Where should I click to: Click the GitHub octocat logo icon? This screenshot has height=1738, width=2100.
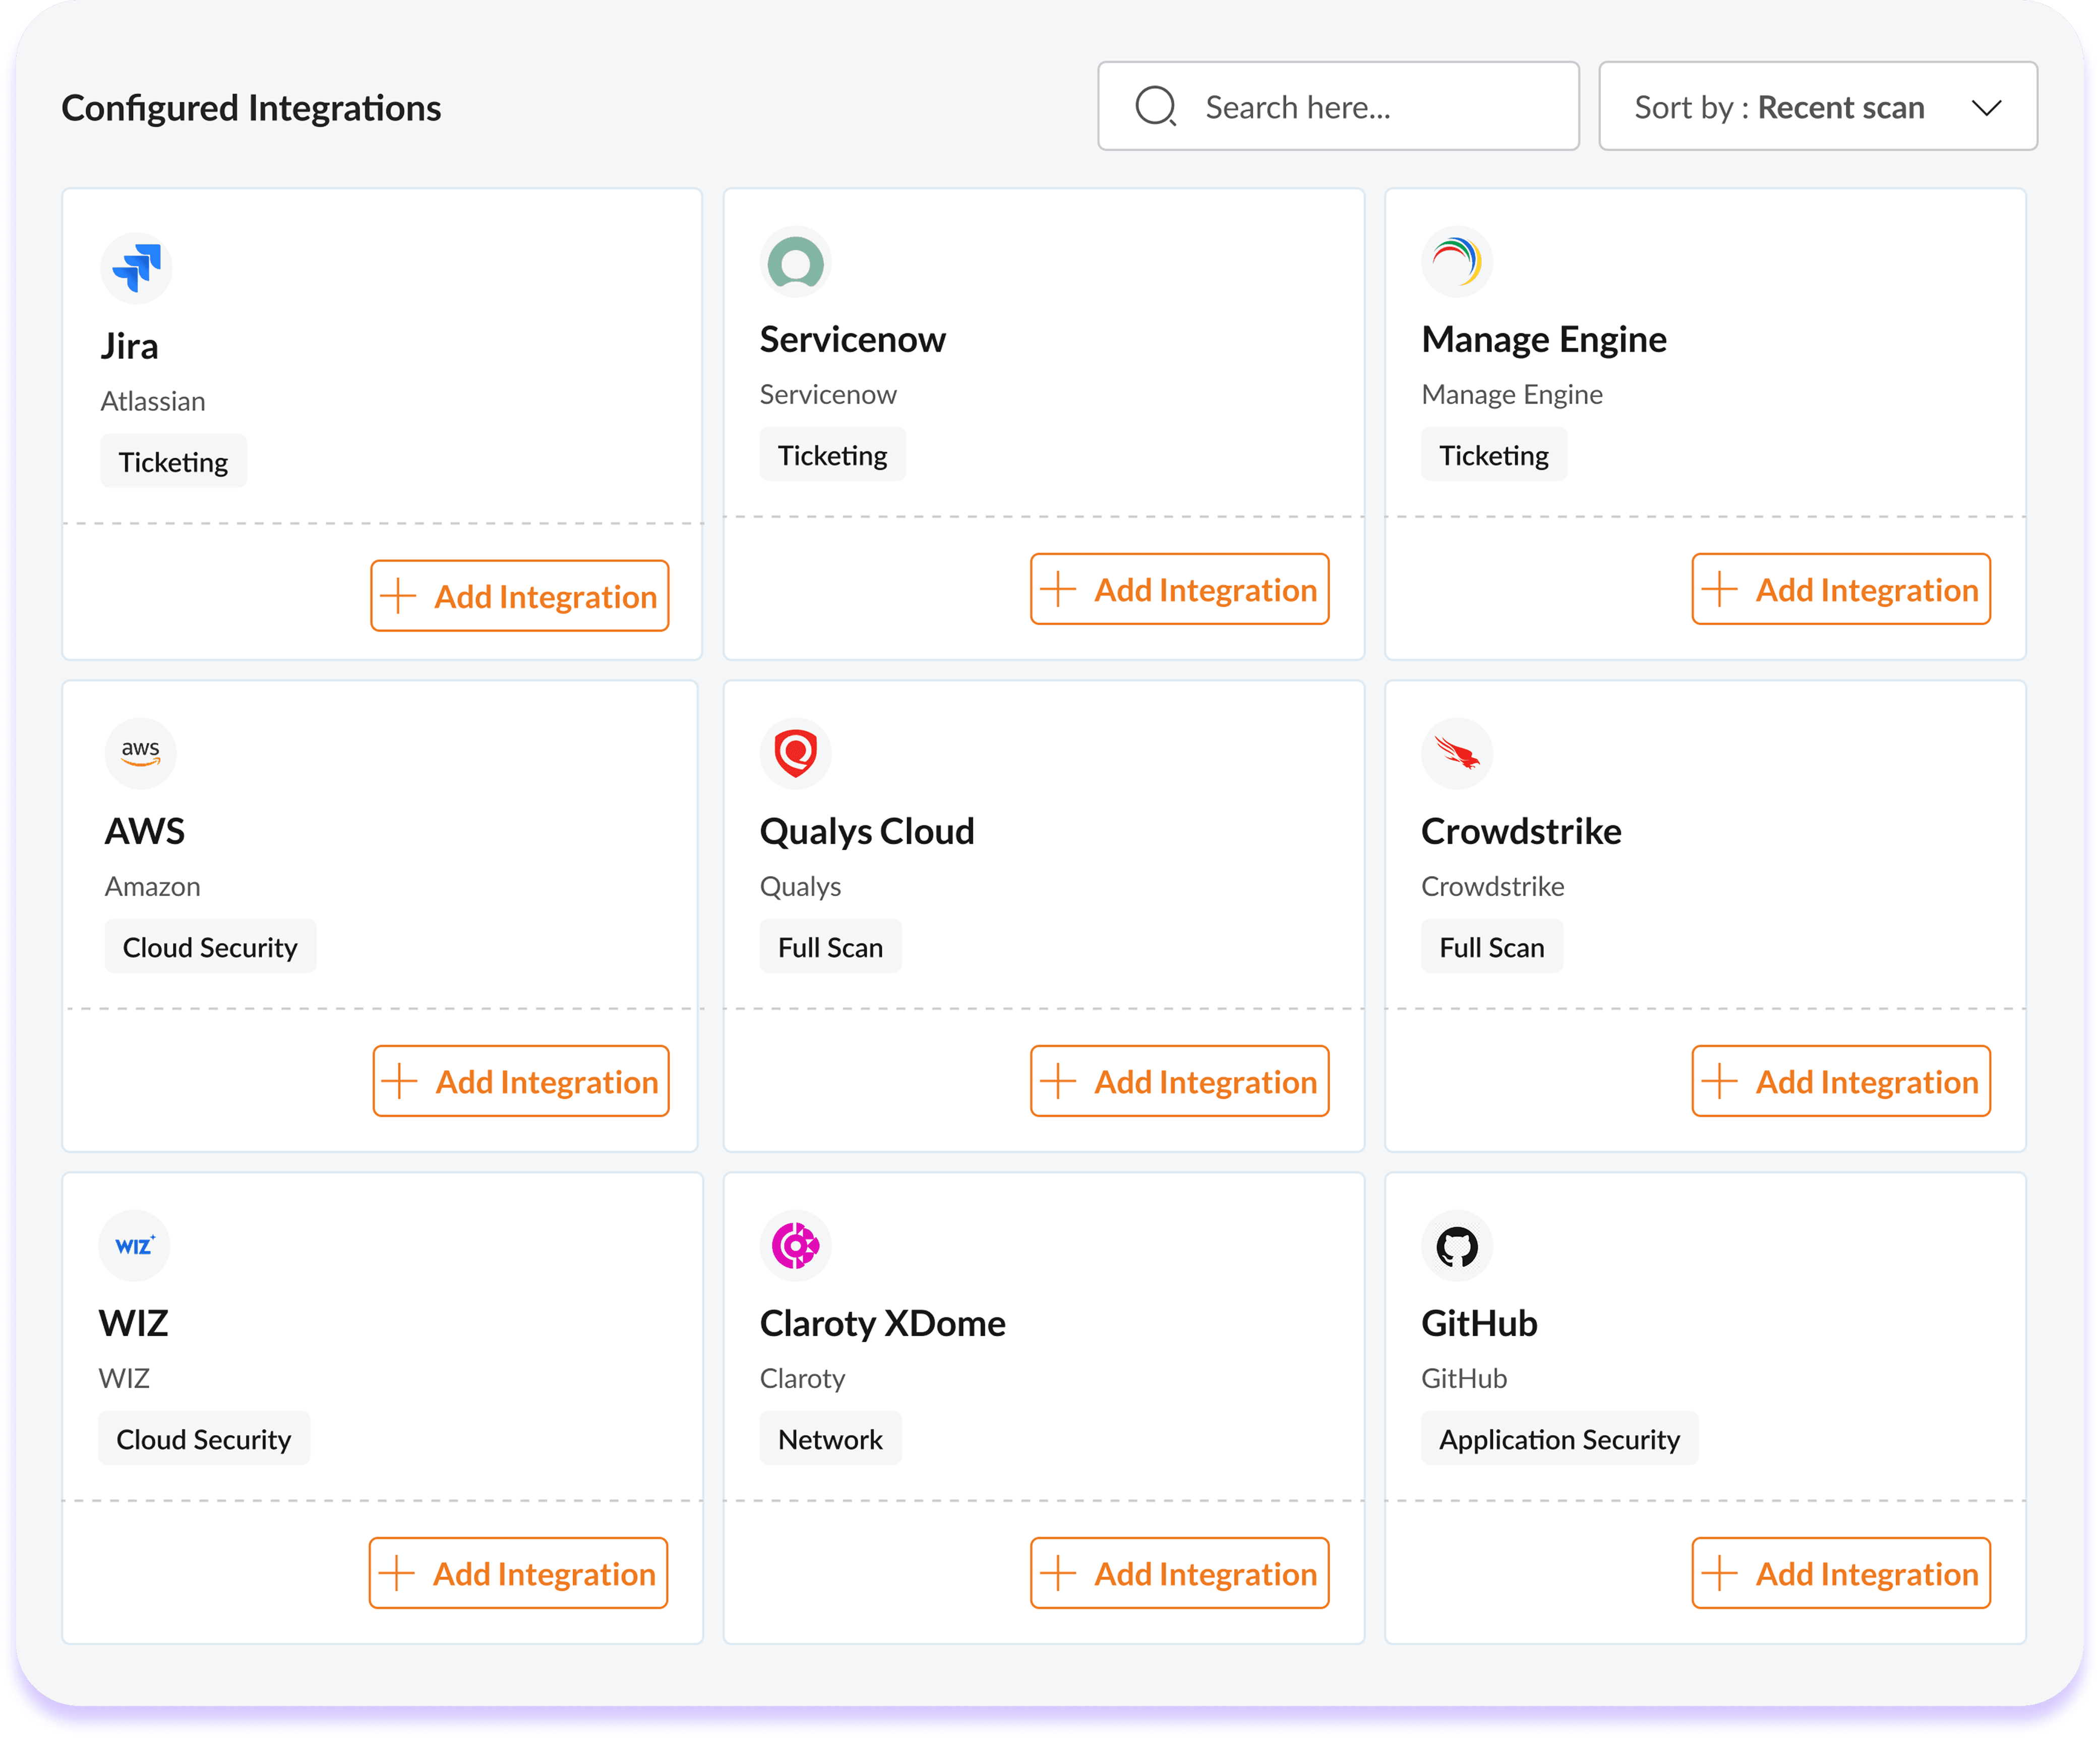pos(1457,1245)
